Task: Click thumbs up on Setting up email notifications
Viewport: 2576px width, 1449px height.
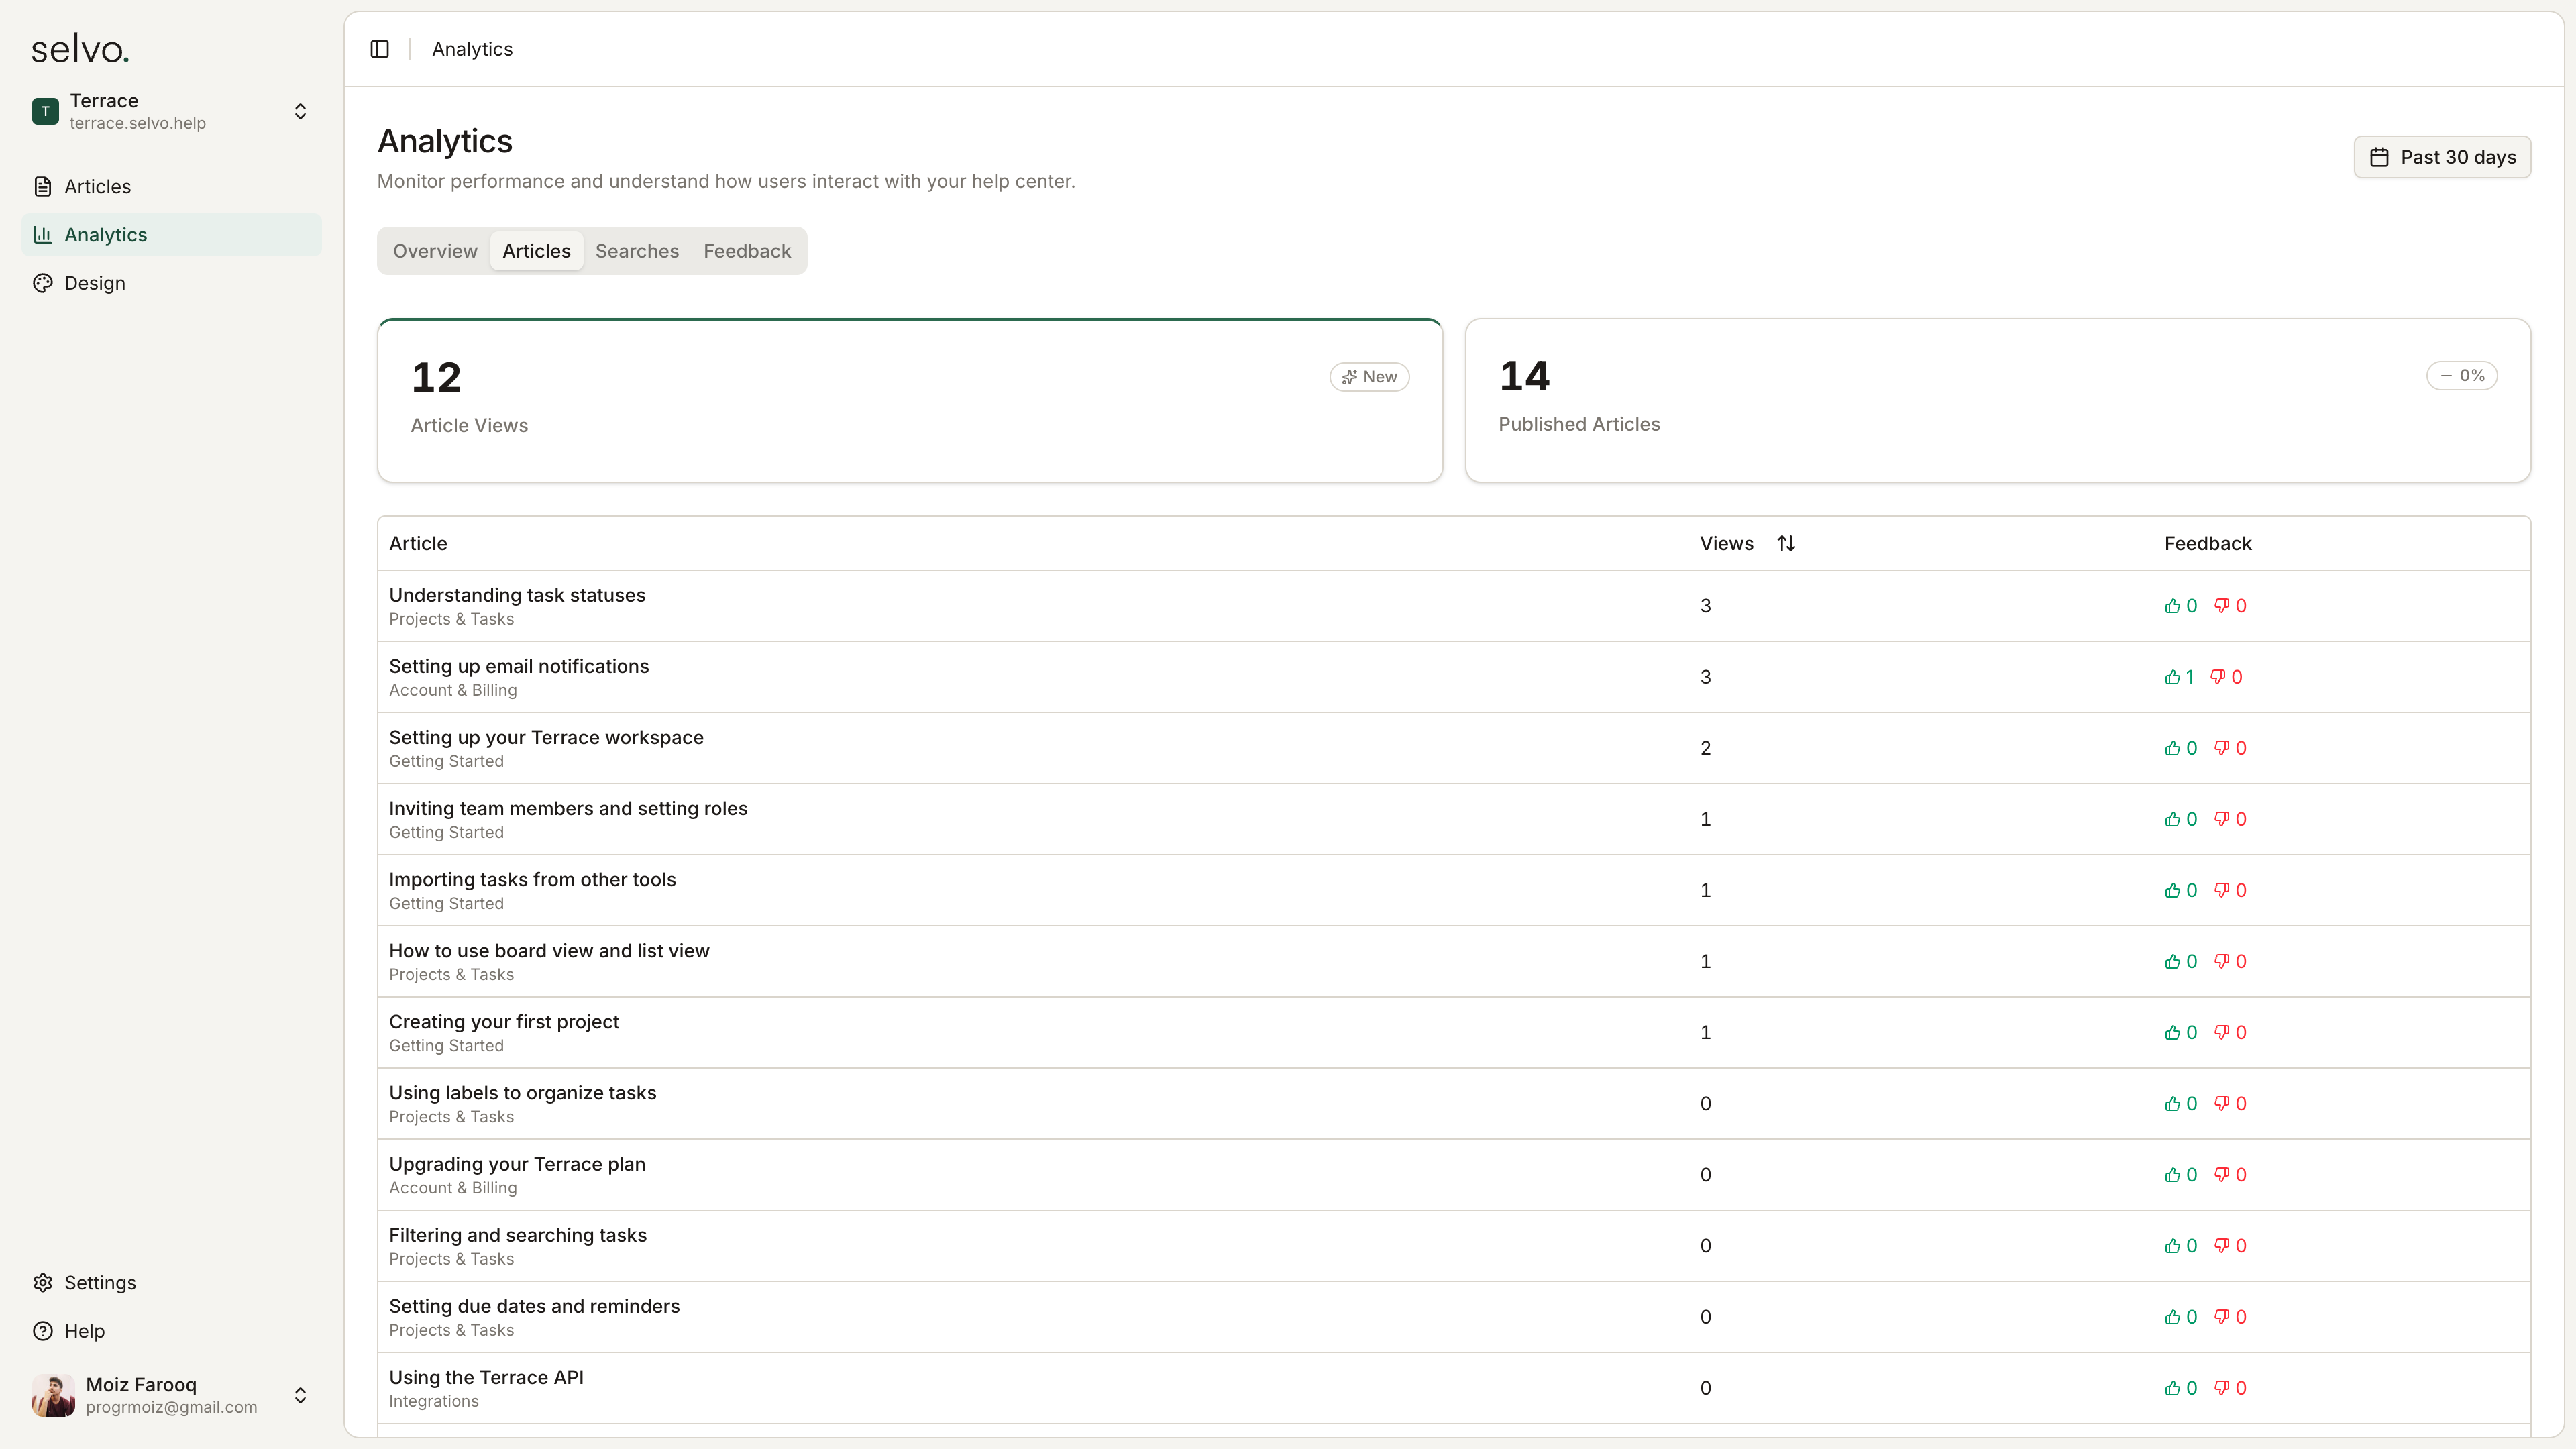Action: [x=2172, y=677]
